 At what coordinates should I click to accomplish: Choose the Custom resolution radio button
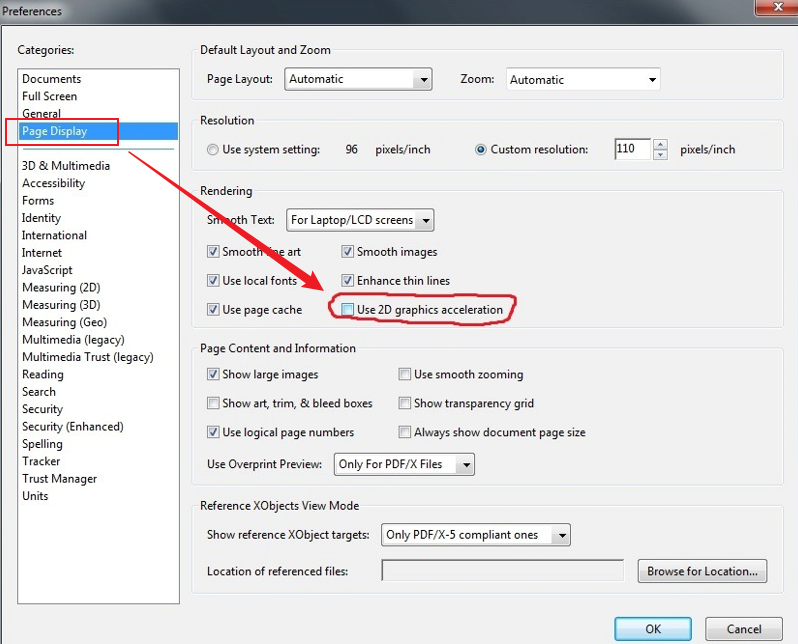click(481, 150)
